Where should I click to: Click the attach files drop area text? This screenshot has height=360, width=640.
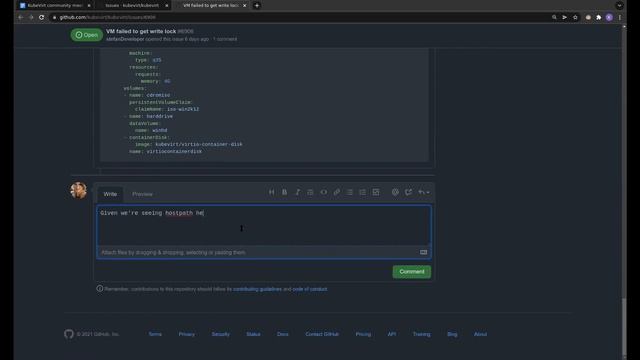click(173, 253)
